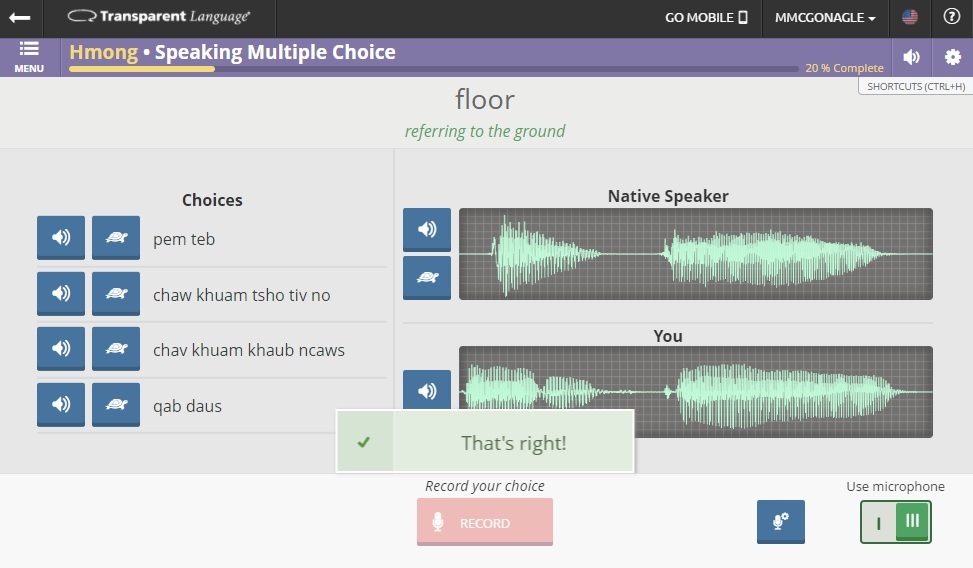Screen dimensions: 973x568
Task: Click the Hmong course title link
Action: 104,52
